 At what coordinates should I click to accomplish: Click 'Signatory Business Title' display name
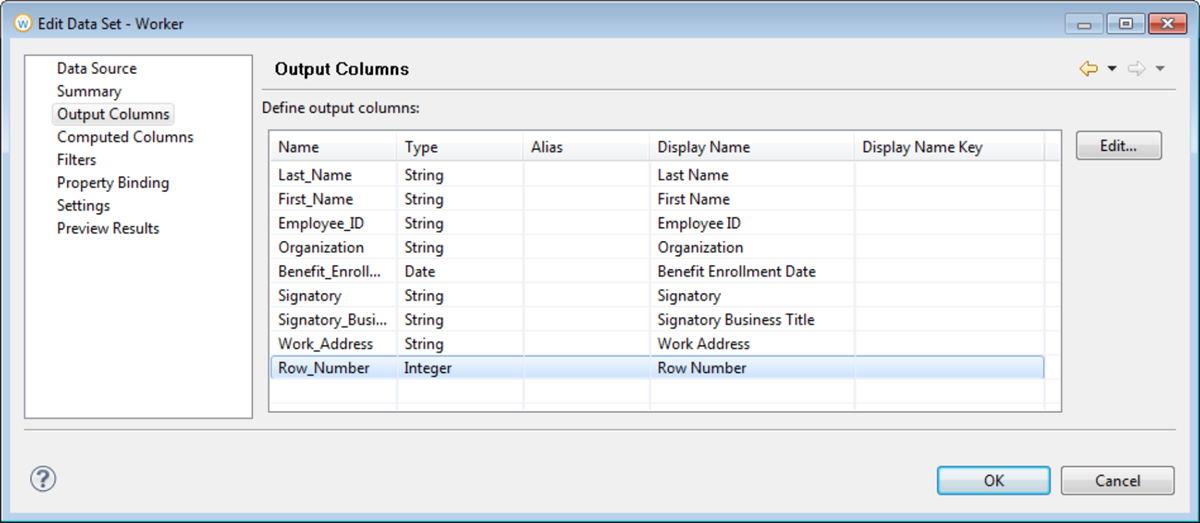click(x=752, y=319)
